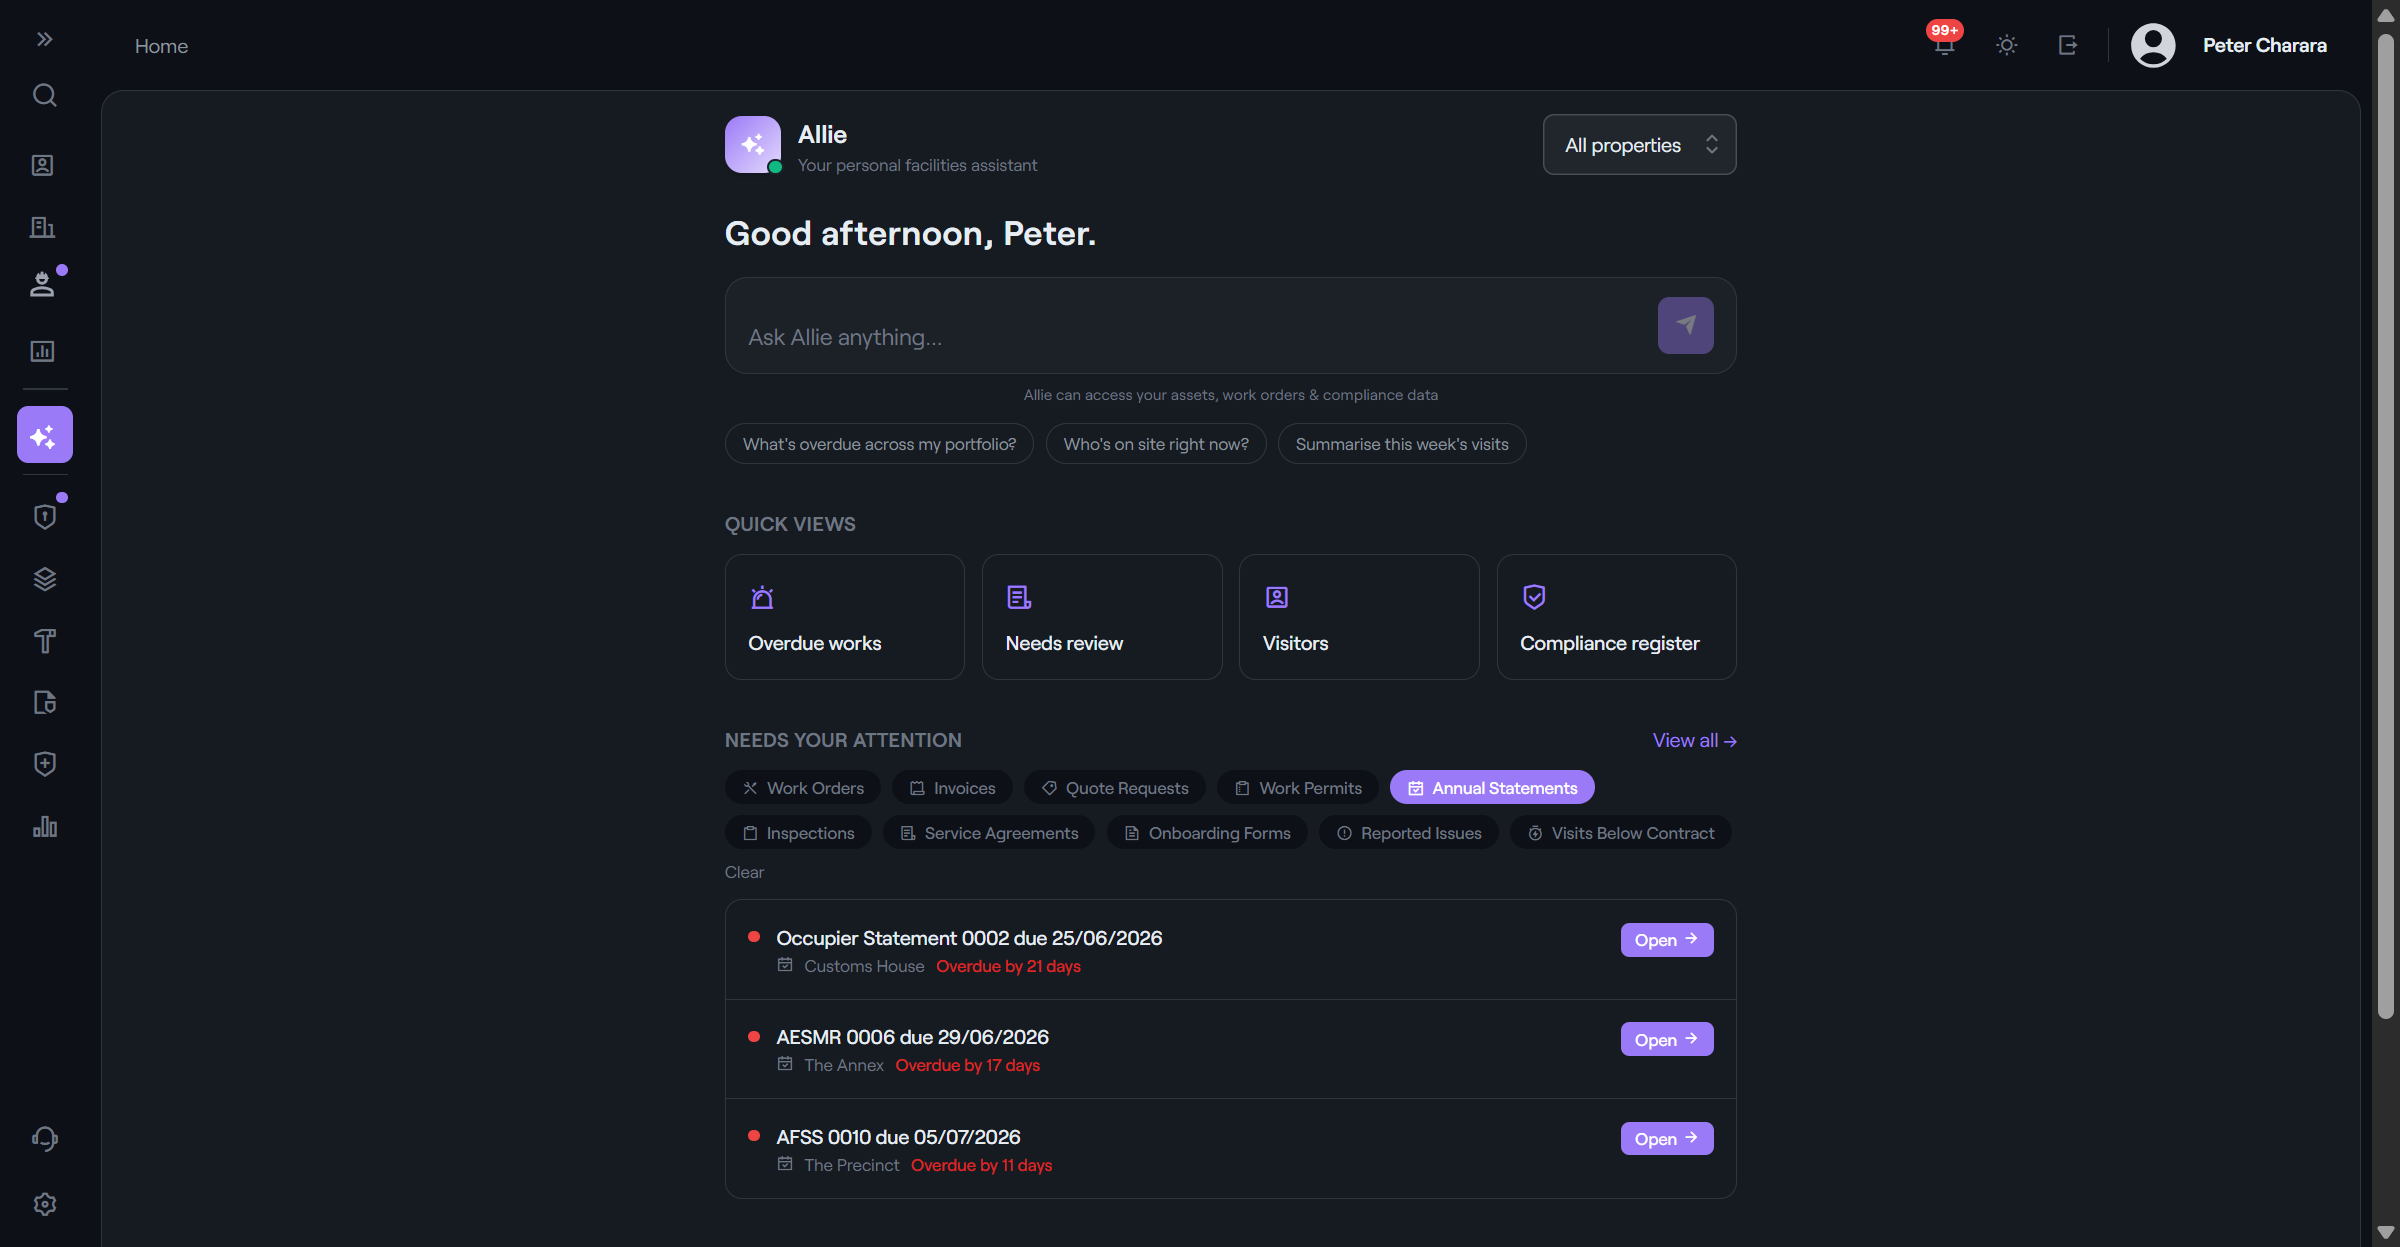This screenshot has height=1247, width=2400.
Task: Open the headset support icon
Action: point(44,1139)
